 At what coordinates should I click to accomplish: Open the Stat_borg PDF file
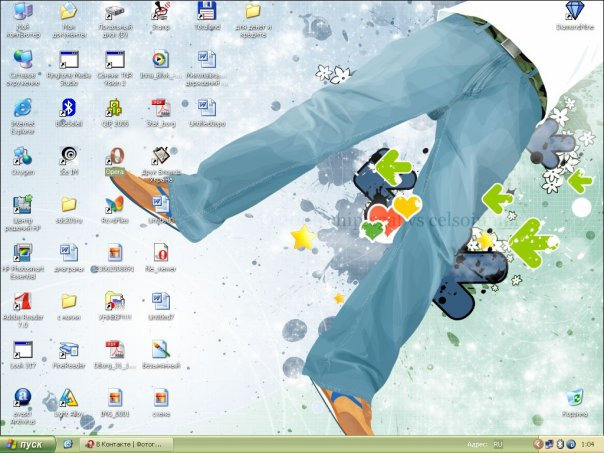(x=161, y=107)
